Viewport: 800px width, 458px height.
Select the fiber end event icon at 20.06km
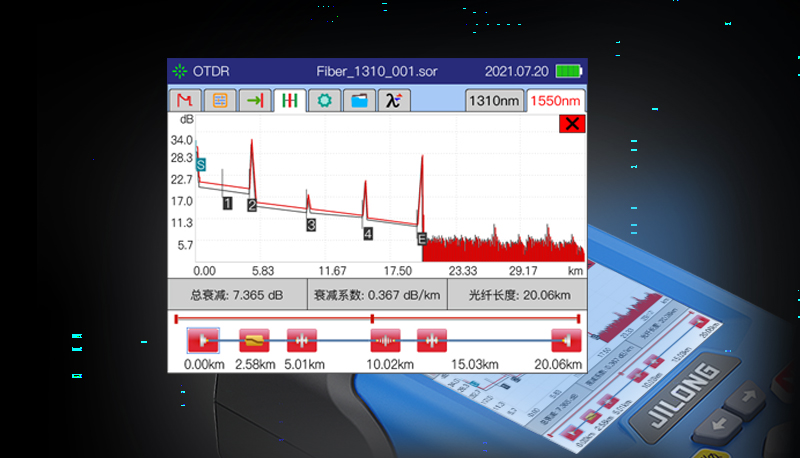click(566, 340)
